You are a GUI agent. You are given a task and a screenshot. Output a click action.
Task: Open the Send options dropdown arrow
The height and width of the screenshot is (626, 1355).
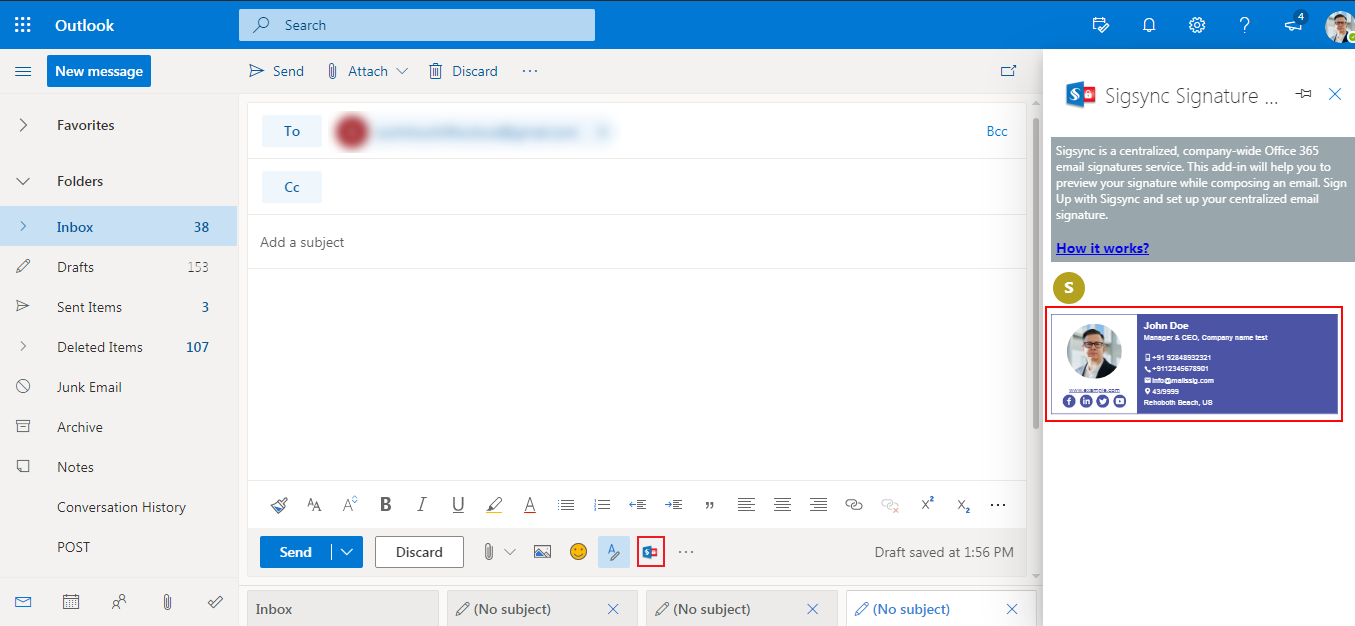(x=347, y=552)
